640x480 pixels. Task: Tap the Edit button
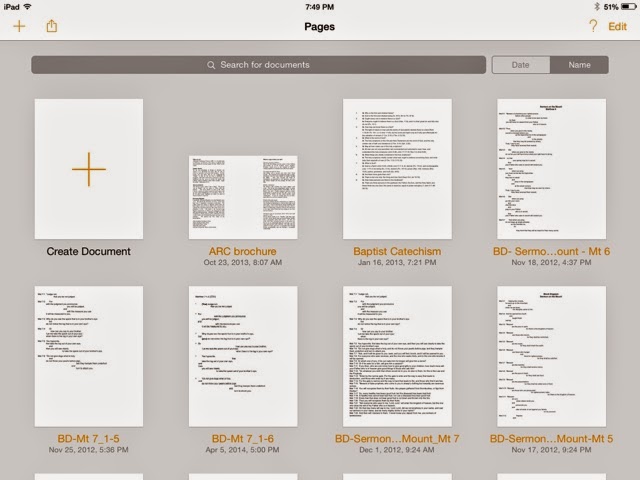tap(617, 27)
